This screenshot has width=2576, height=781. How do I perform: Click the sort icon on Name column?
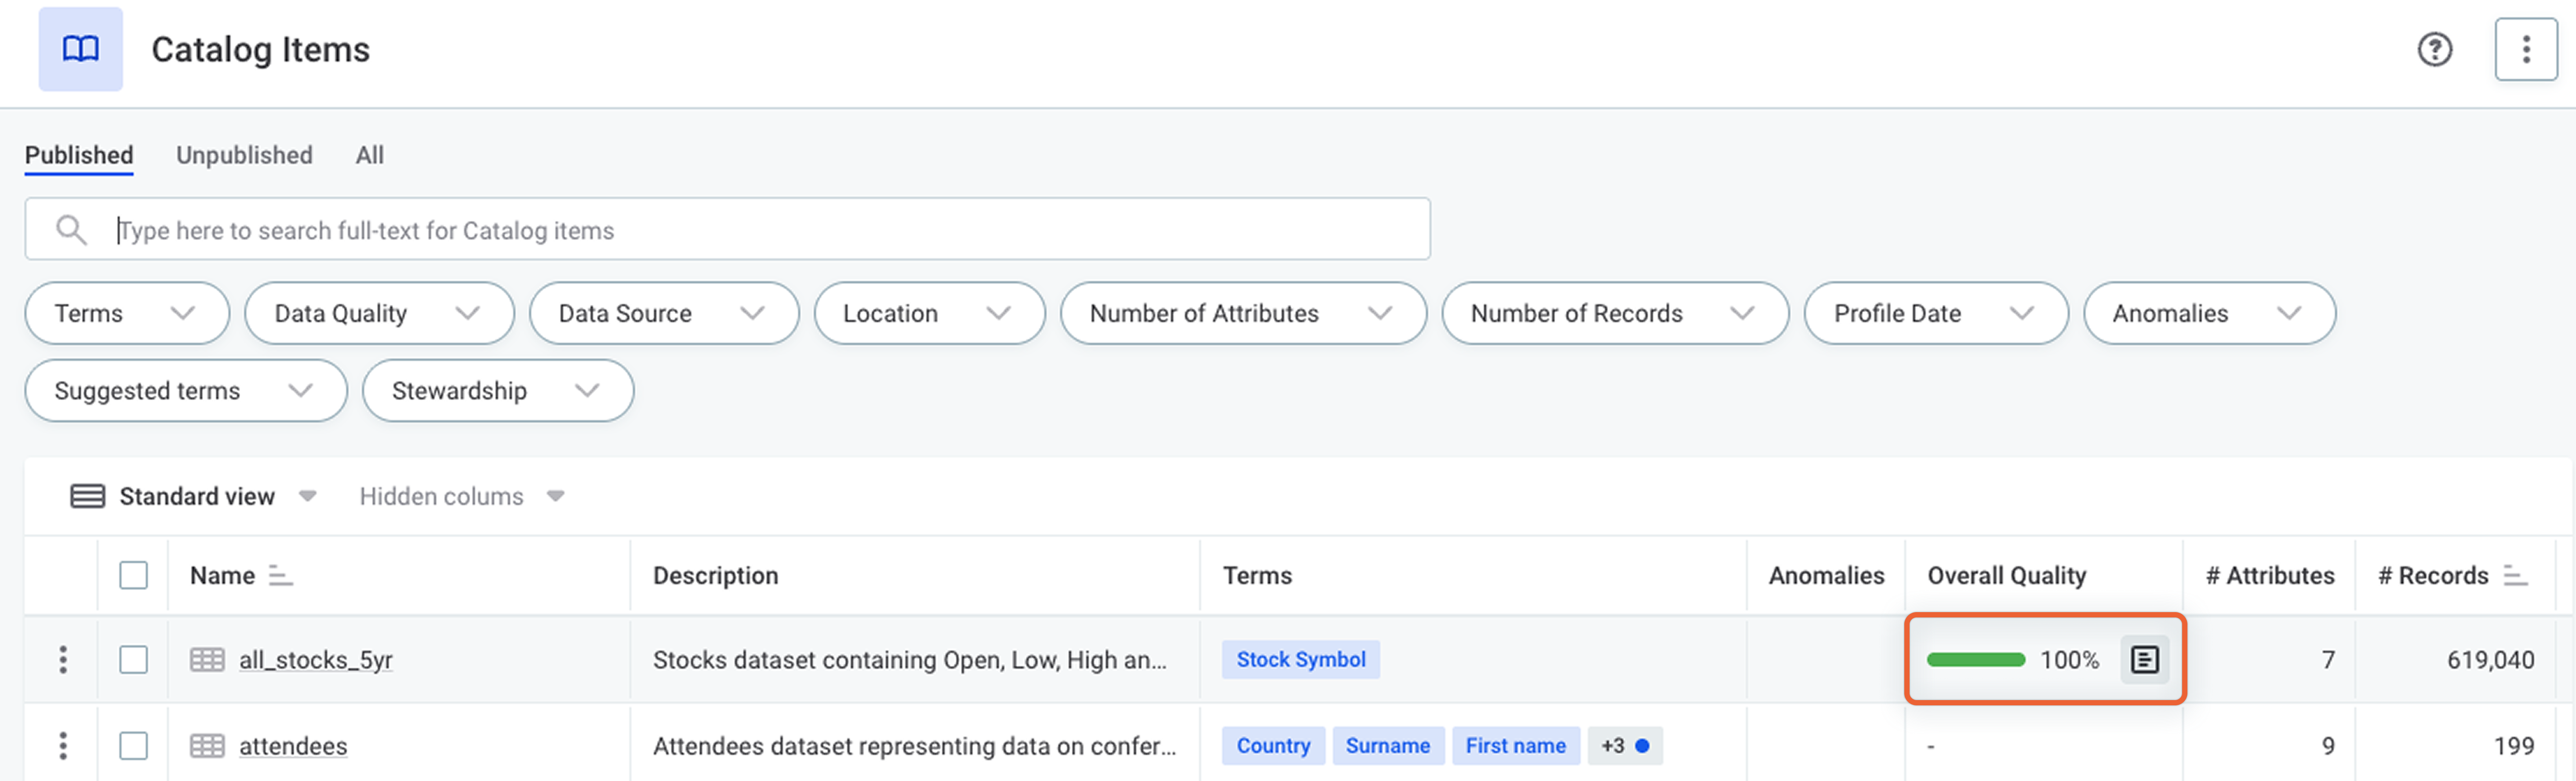pyautogui.click(x=280, y=576)
